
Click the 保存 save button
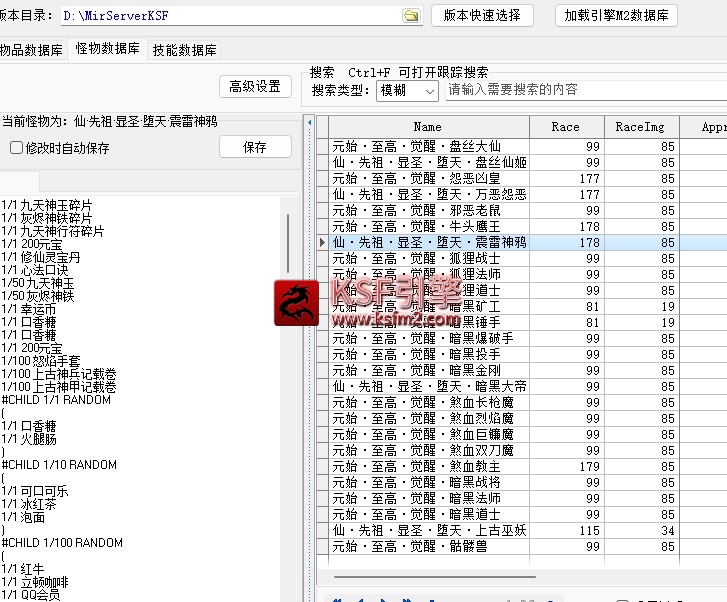[x=255, y=147]
